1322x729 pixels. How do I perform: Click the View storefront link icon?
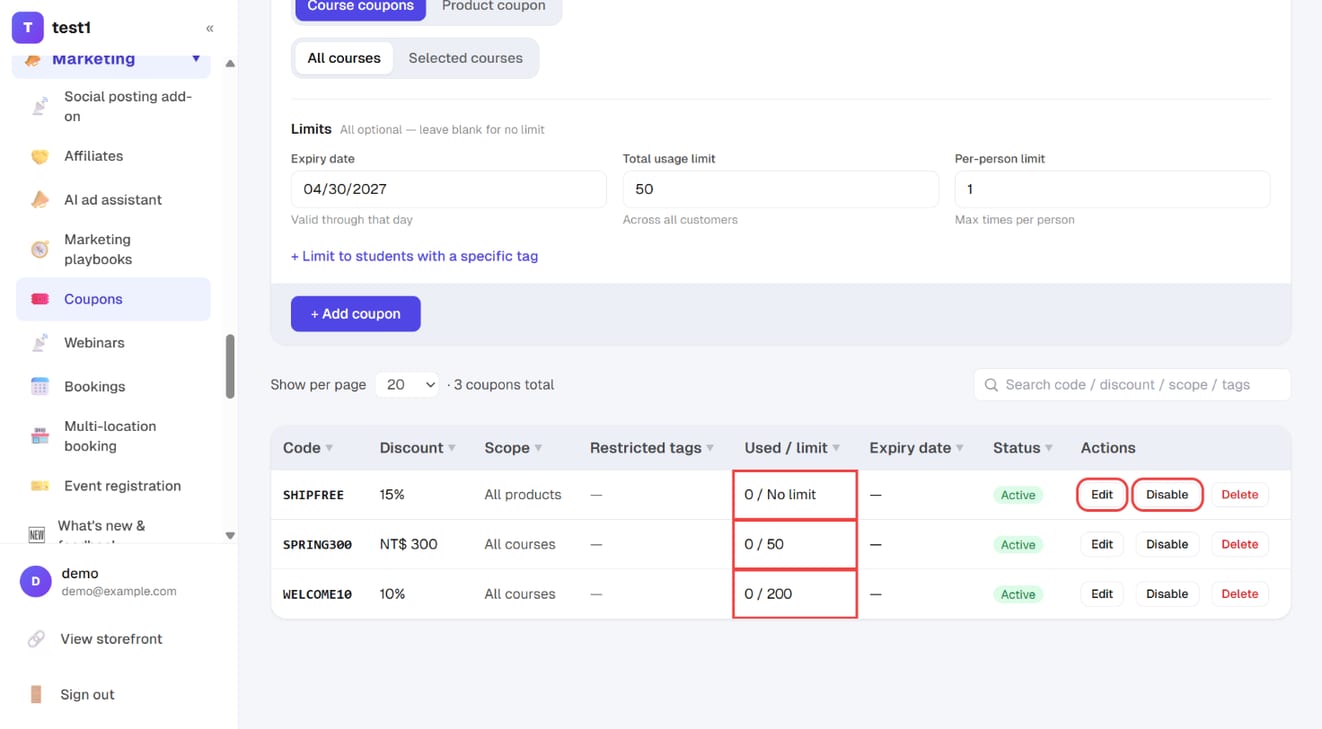point(36,639)
